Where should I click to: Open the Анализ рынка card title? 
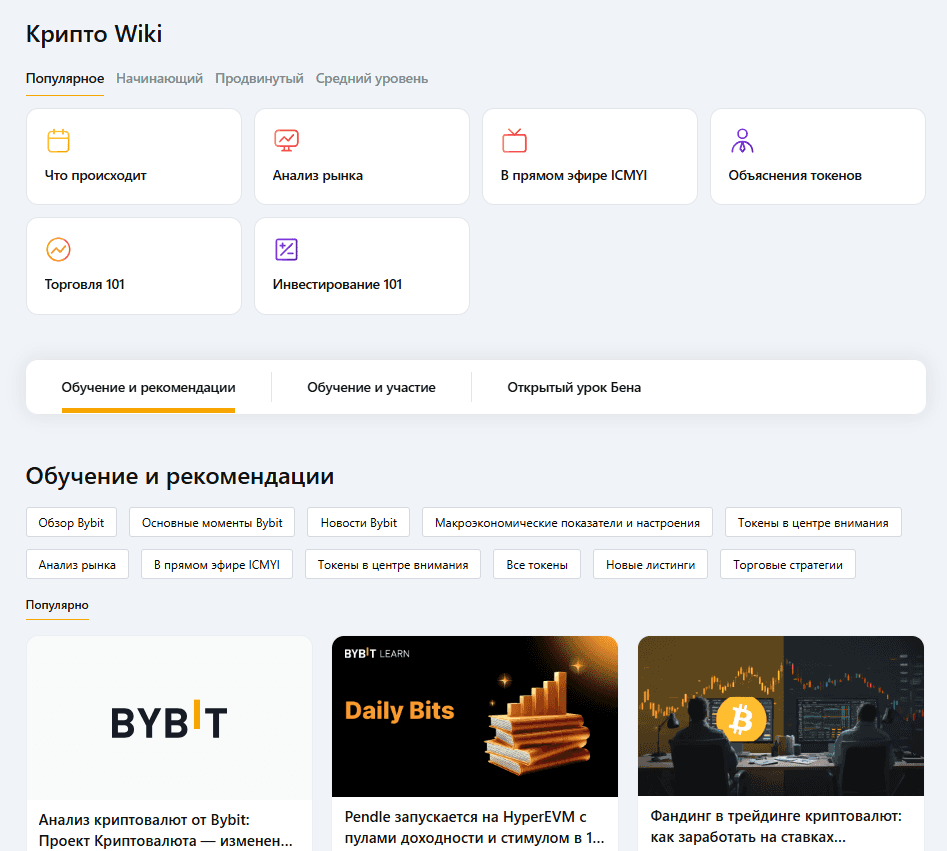coord(318,176)
